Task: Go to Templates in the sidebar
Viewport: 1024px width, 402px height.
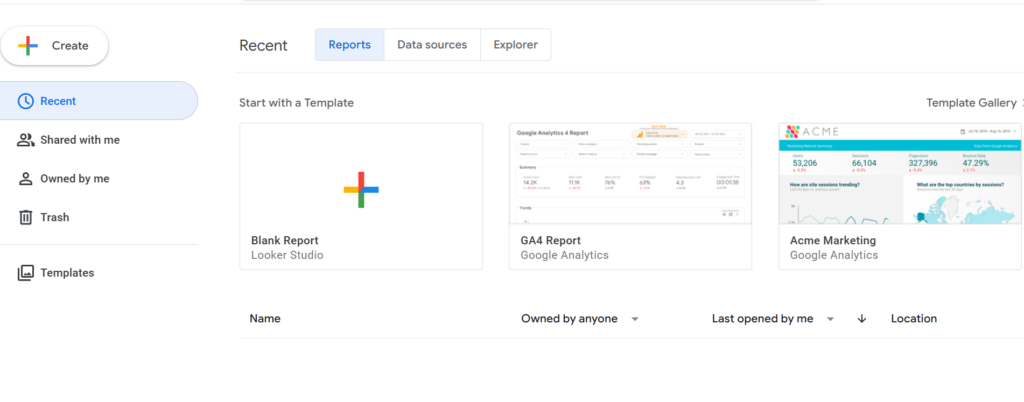Action: (67, 273)
